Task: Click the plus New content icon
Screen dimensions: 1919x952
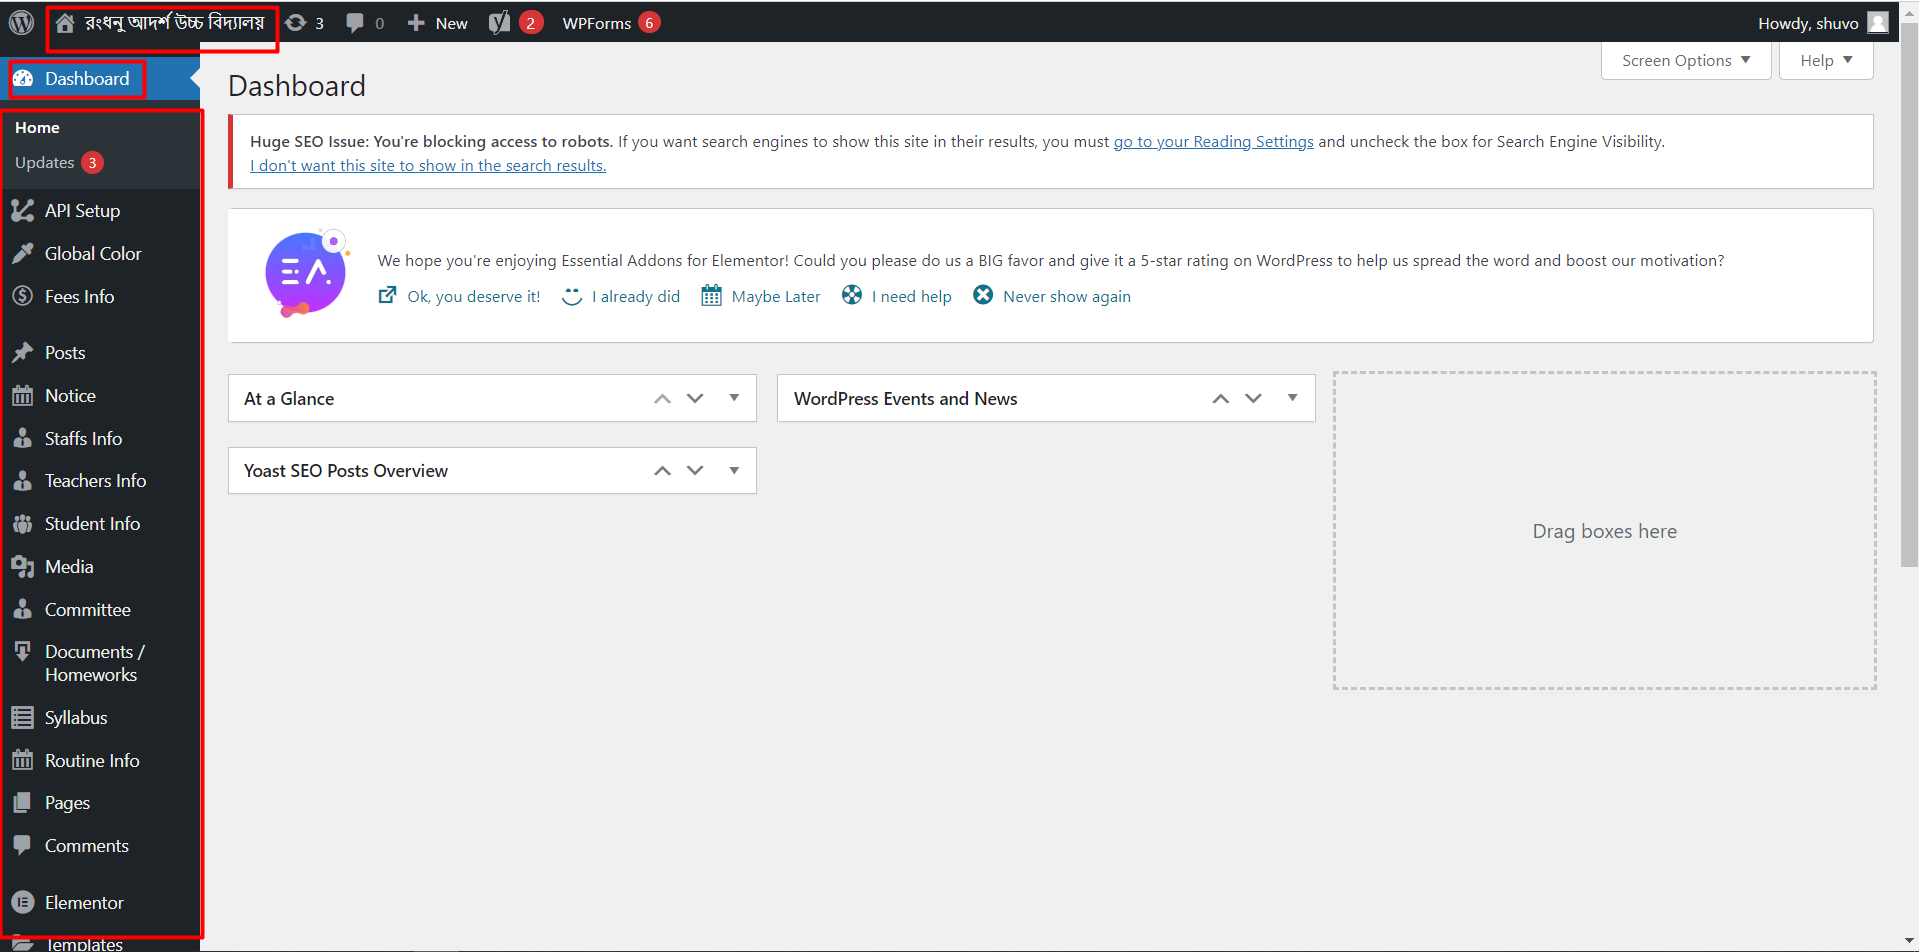Action: pos(416,22)
